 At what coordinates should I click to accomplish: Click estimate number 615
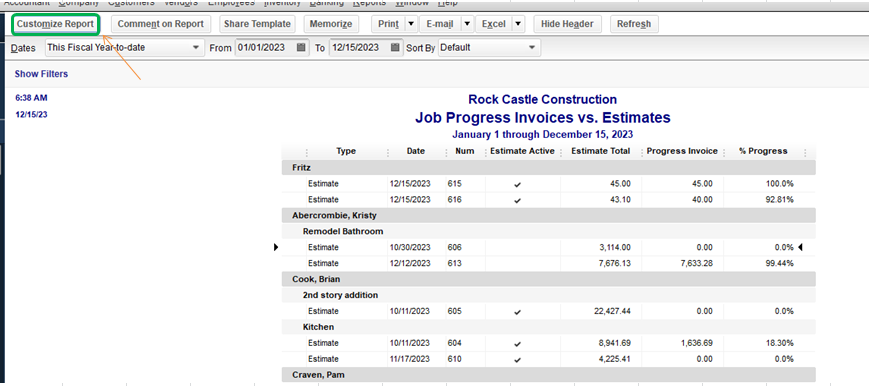point(455,184)
